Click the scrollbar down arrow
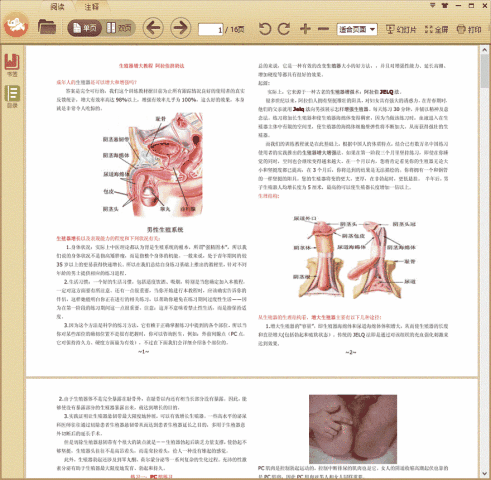The image size is (491, 480). click(484, 473)
